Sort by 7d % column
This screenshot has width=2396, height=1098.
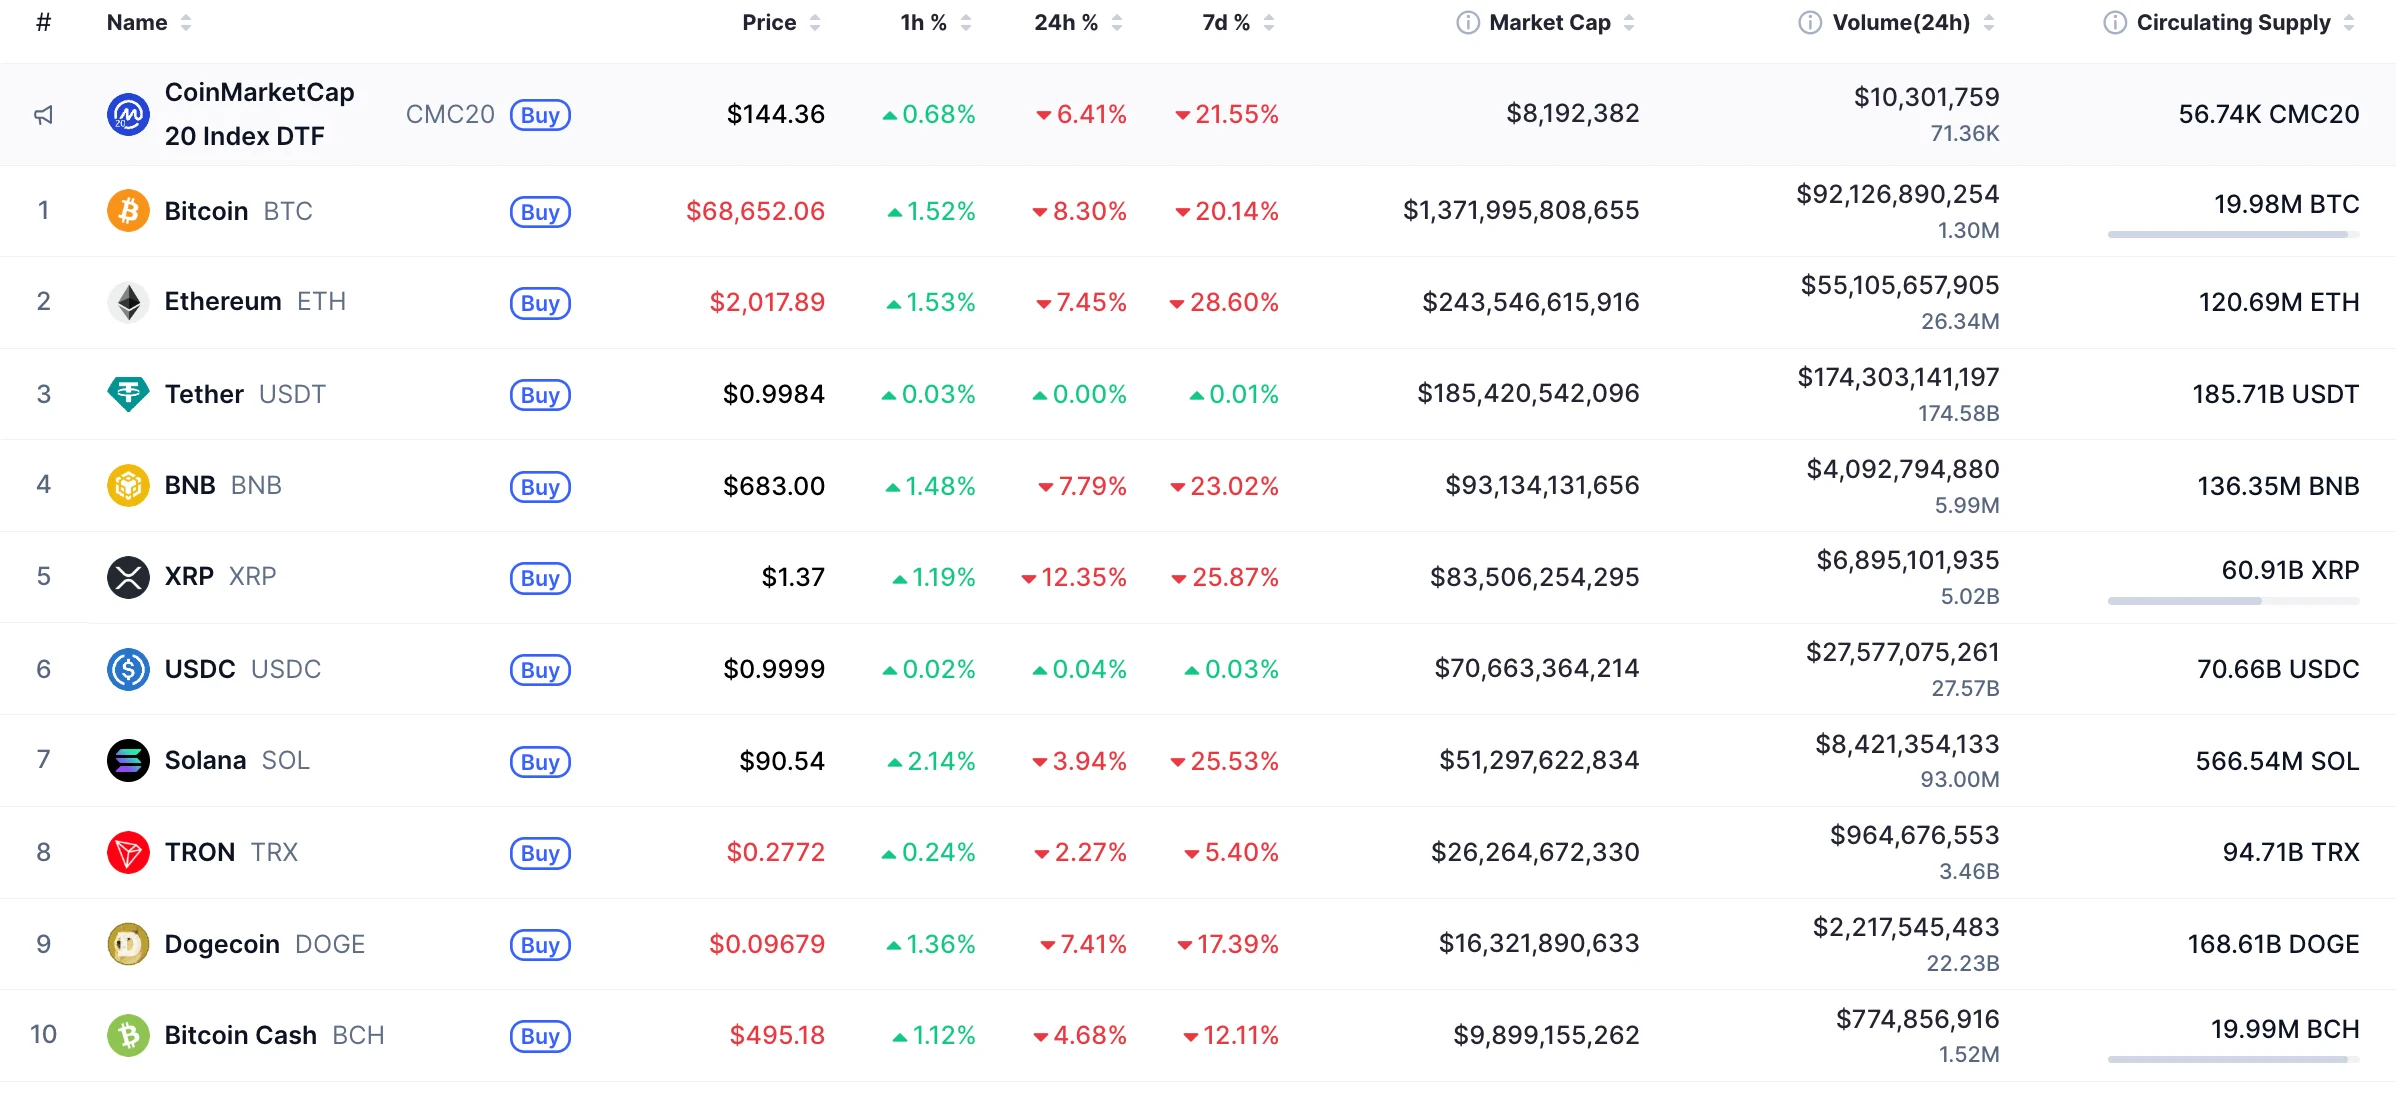1226,23
